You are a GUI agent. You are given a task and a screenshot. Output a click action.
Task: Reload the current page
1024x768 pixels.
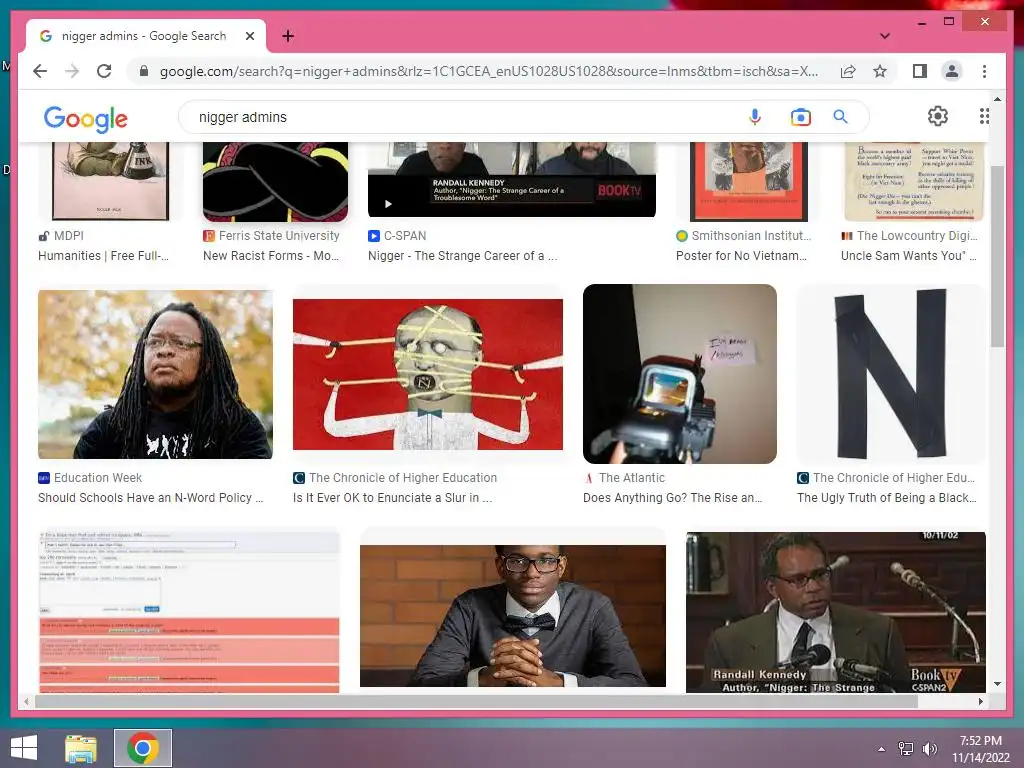point(104,71)
